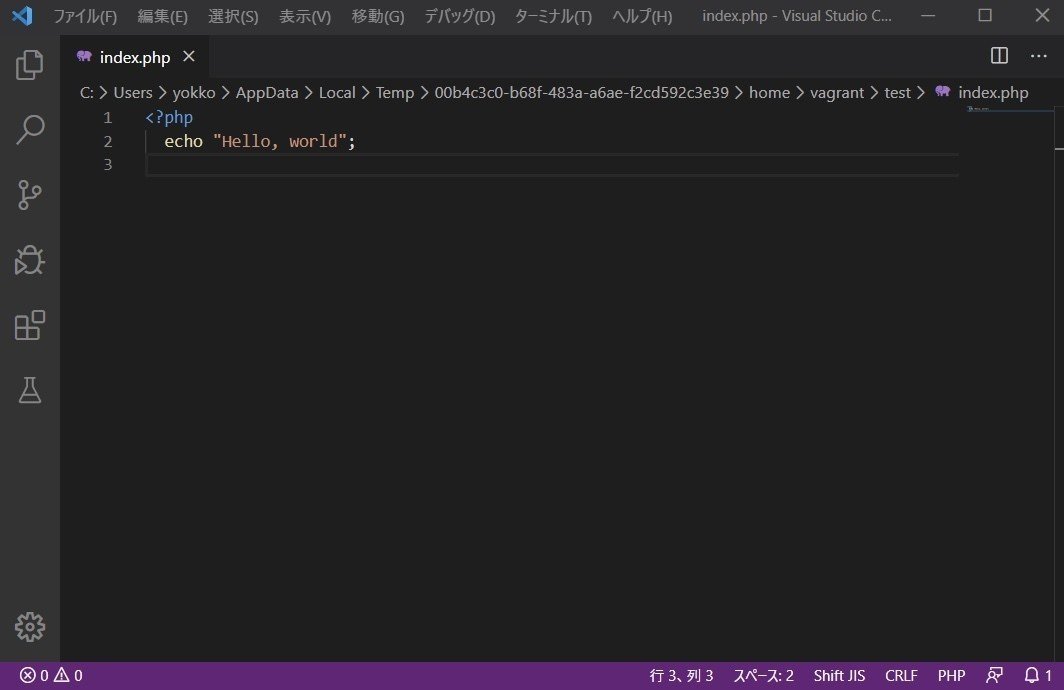Click the warning count in status bar
The image size is (1064, 690).
point(69,675)
